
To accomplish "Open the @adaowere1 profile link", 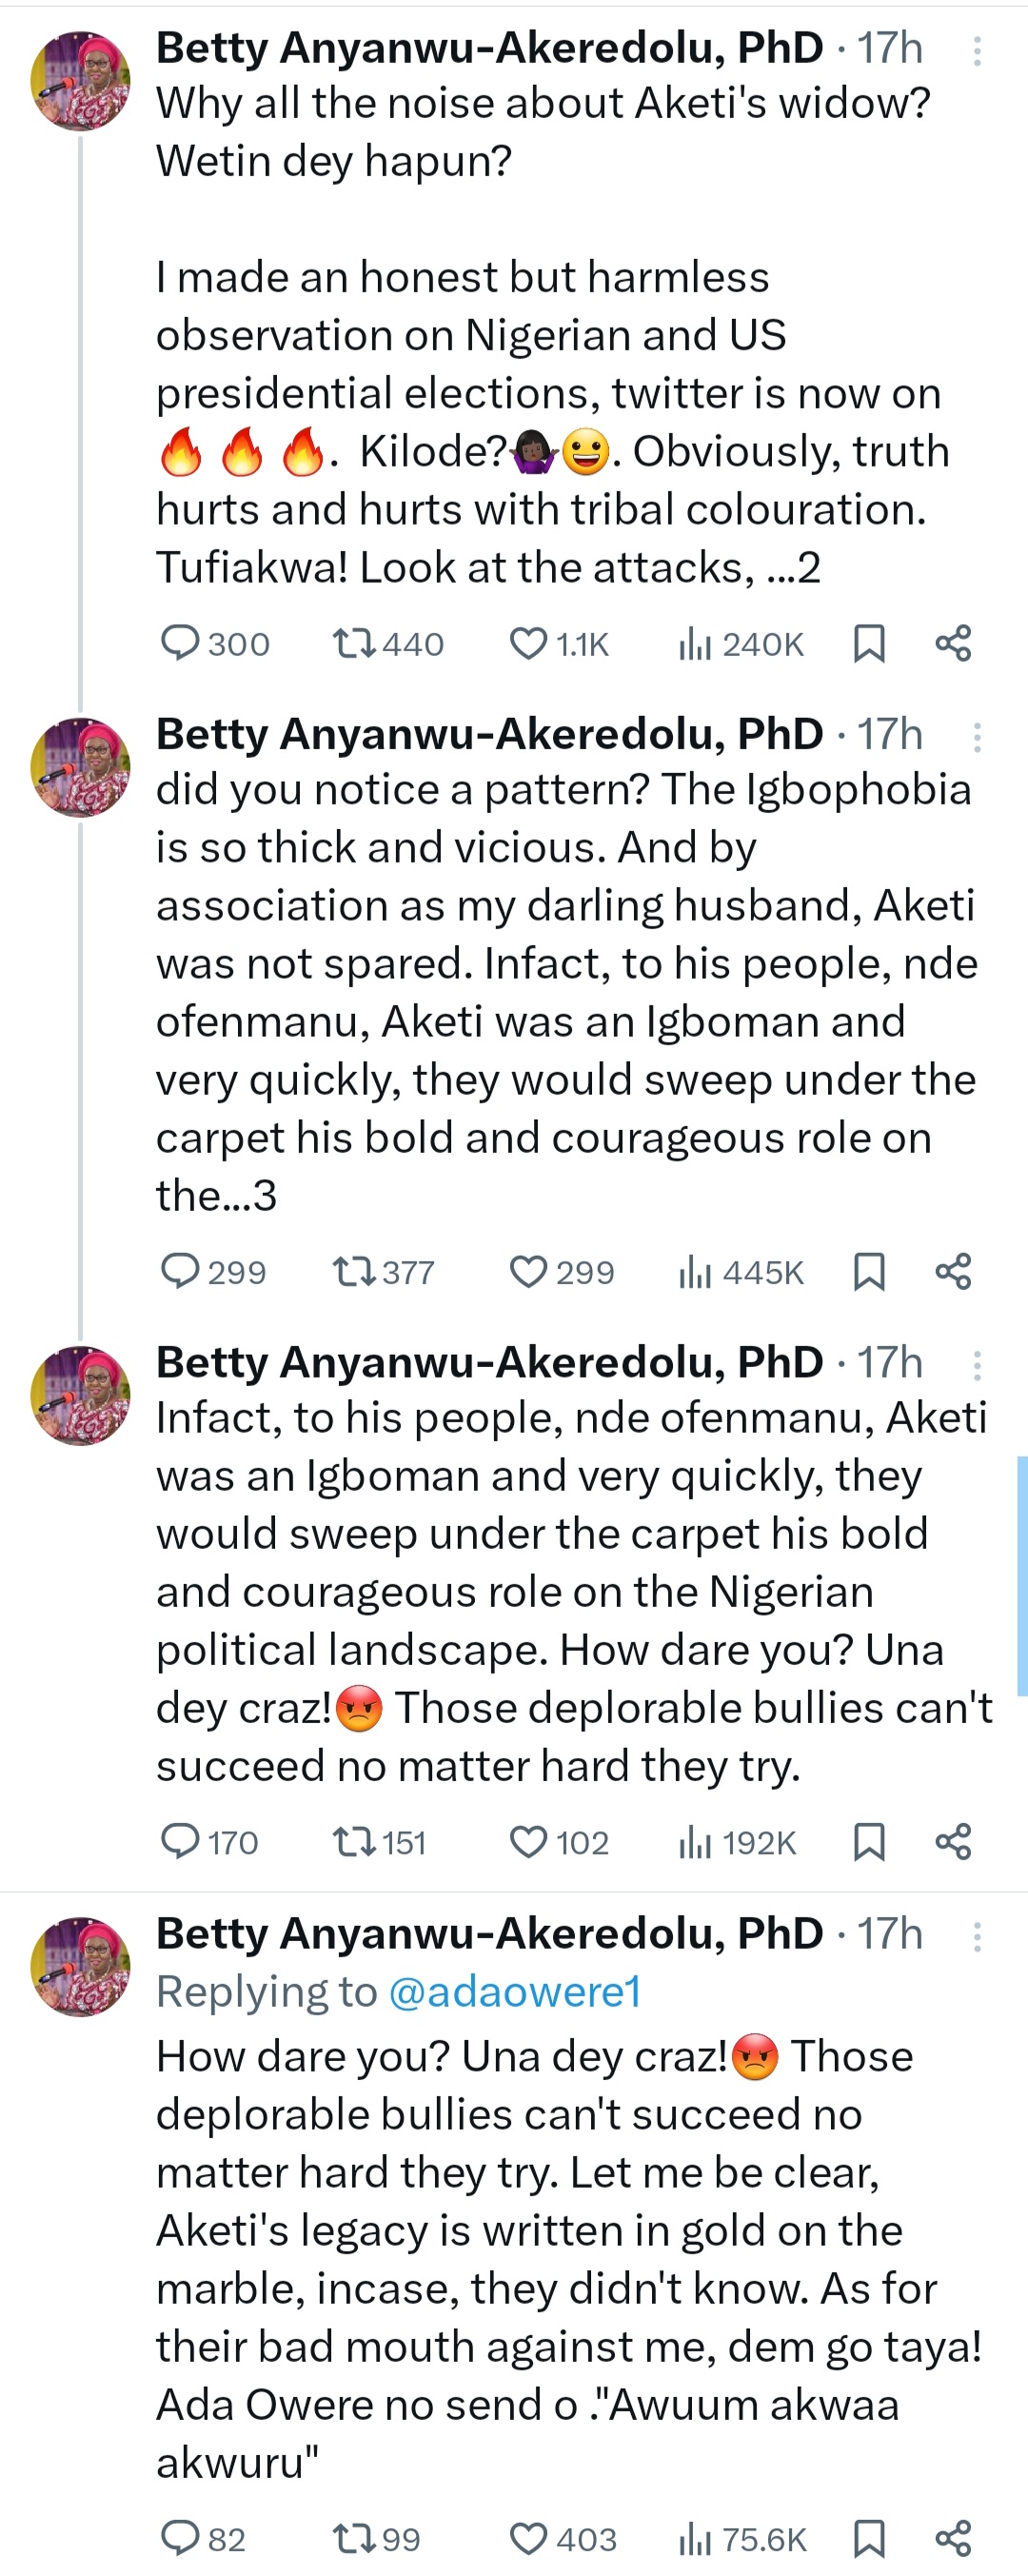I will pyautogui.click(x=514, y=1991).
